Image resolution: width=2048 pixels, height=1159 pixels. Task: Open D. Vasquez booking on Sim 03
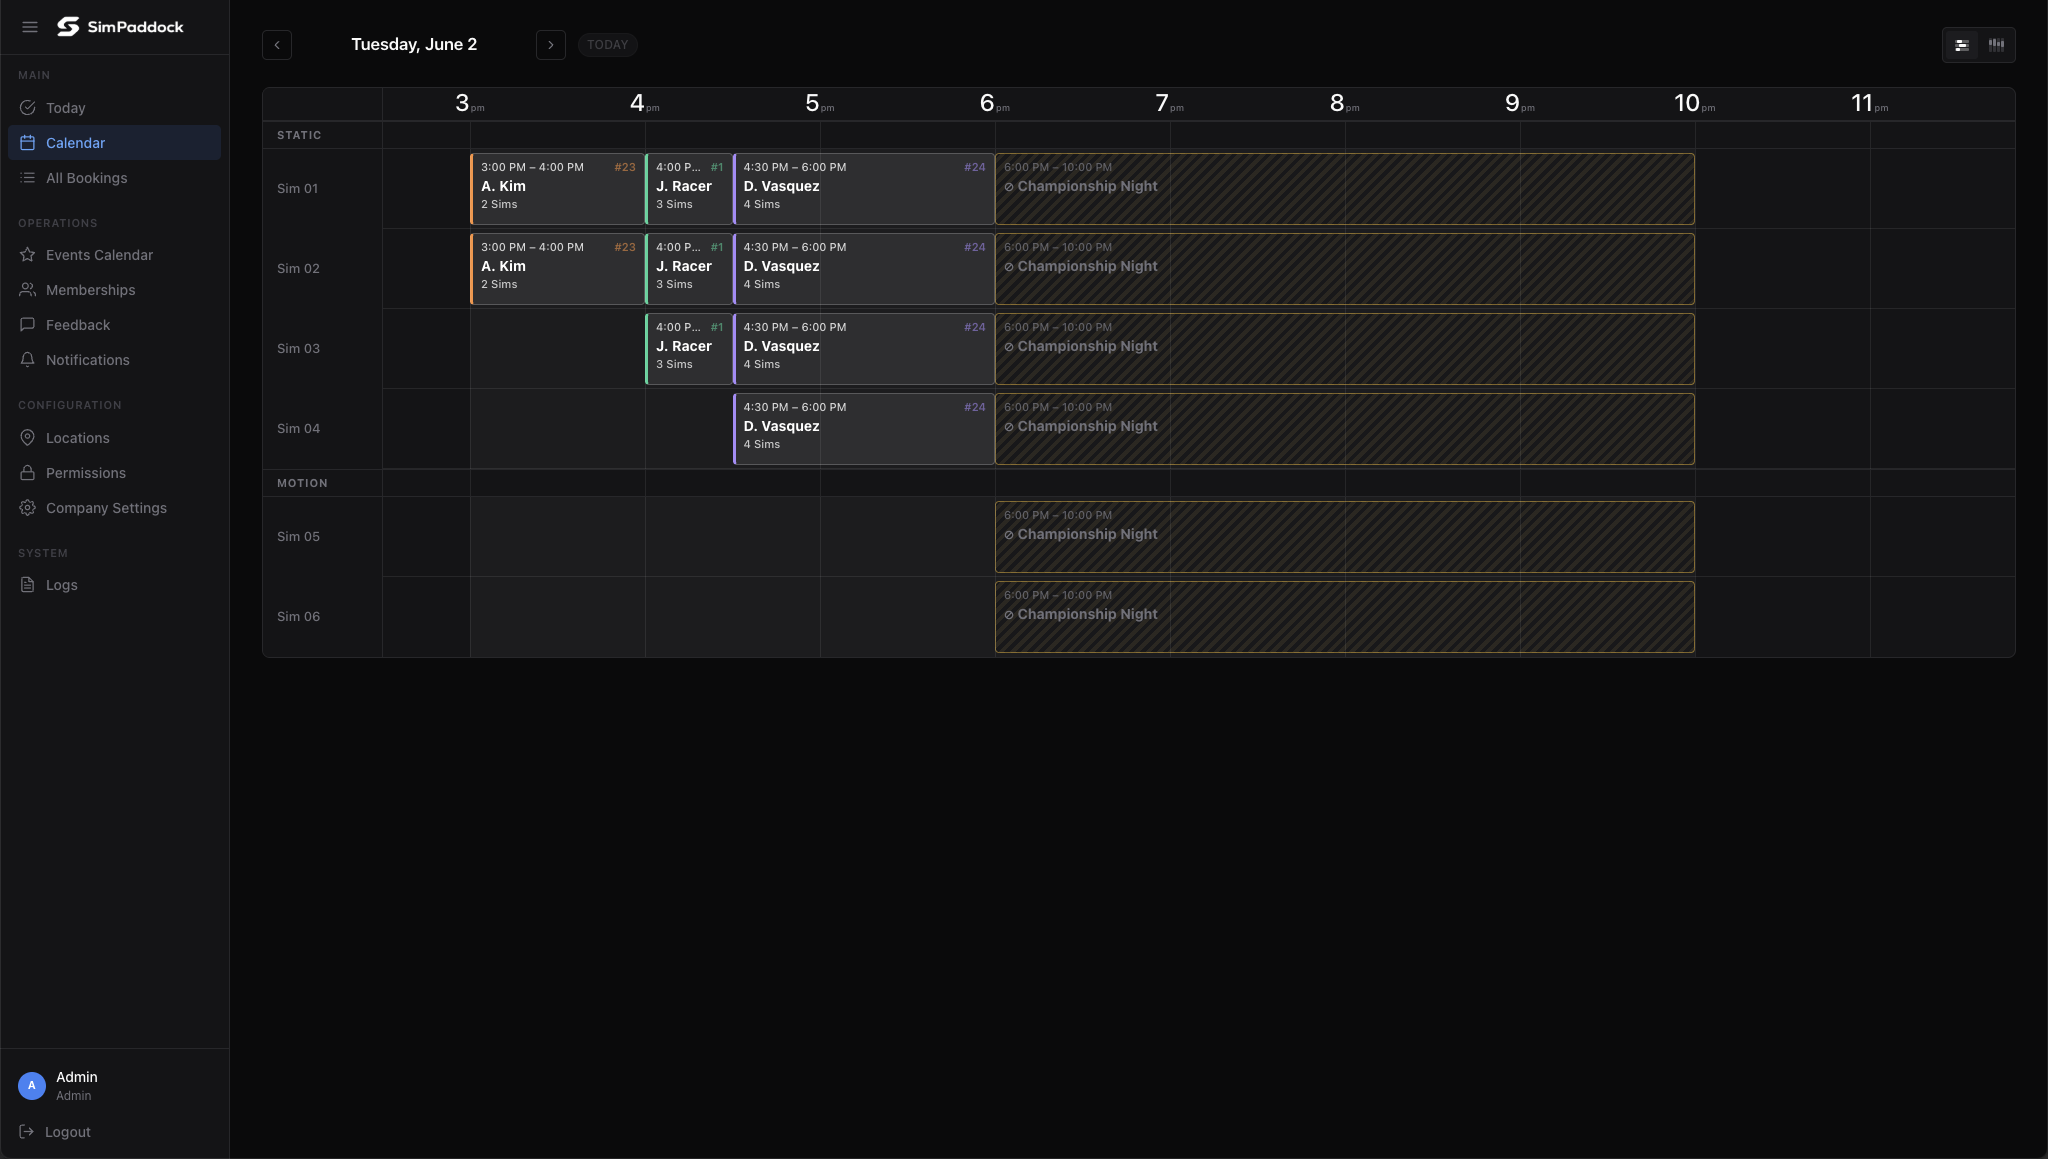point(864,349)
